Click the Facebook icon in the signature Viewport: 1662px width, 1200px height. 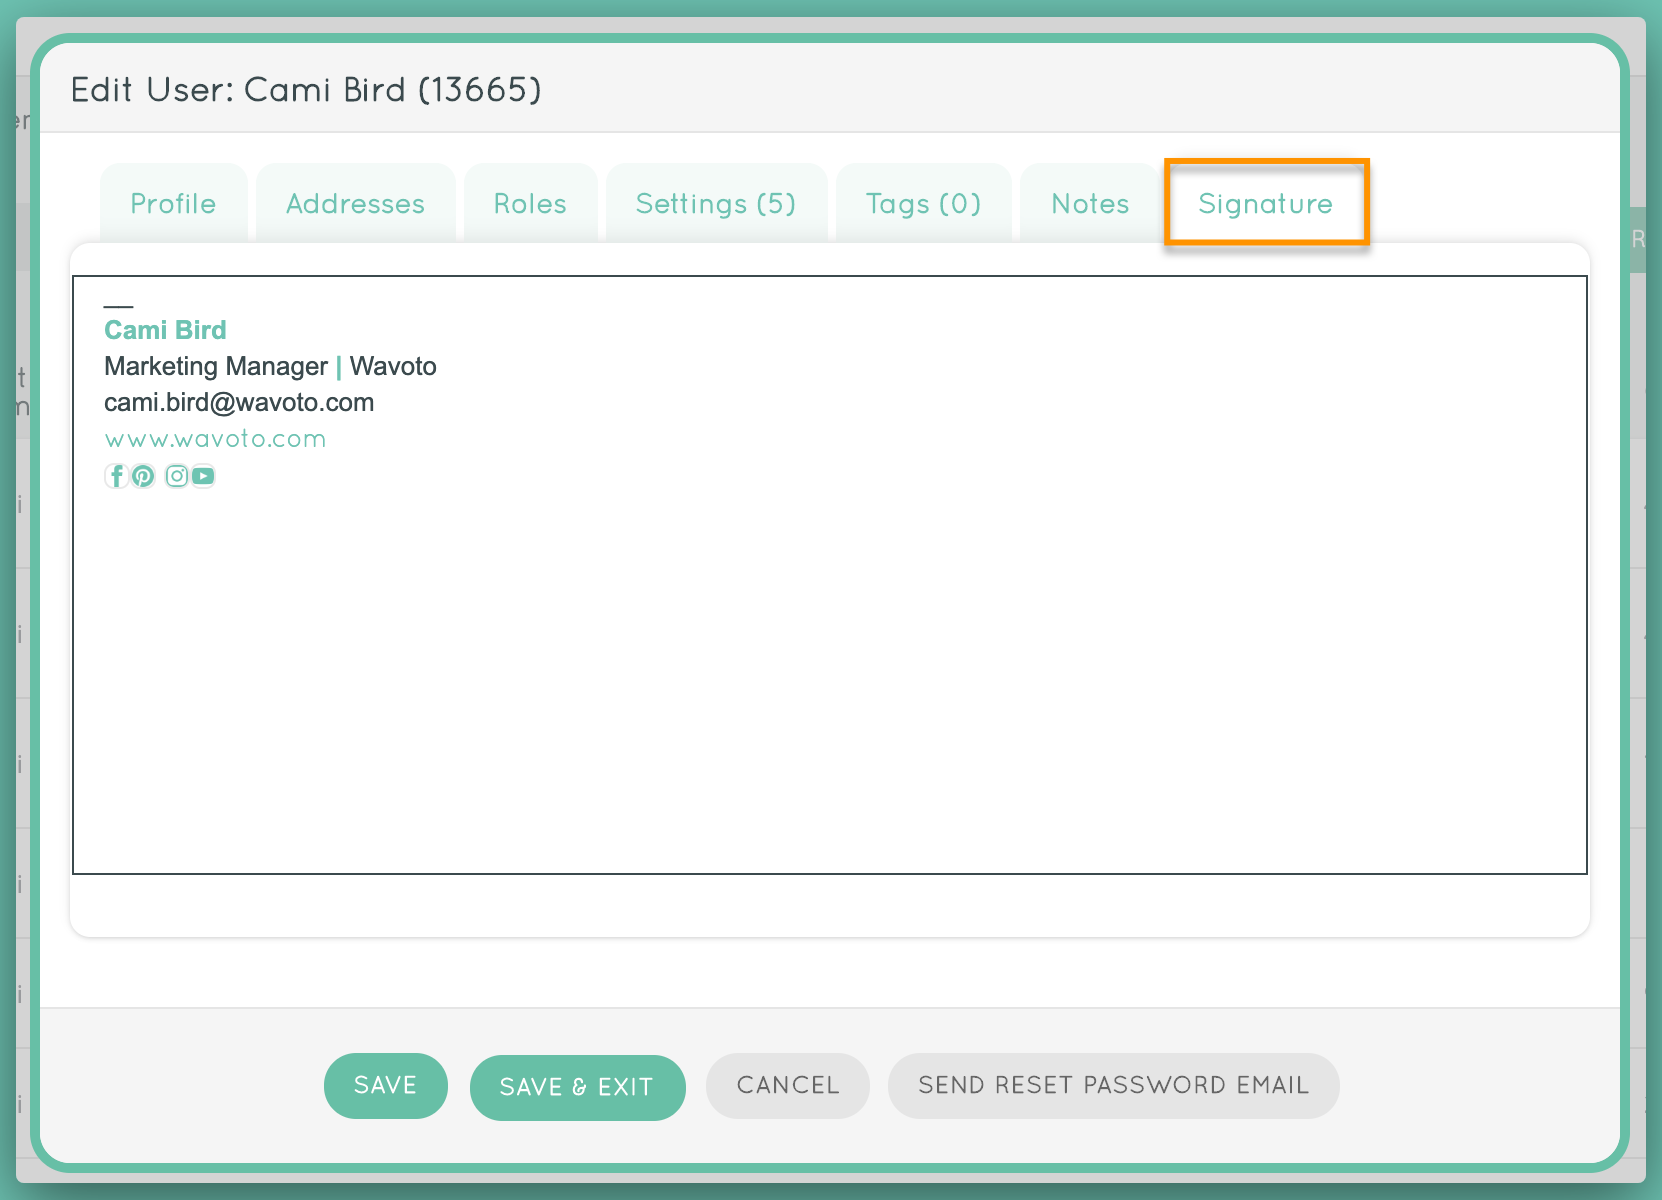coord(116,476)
